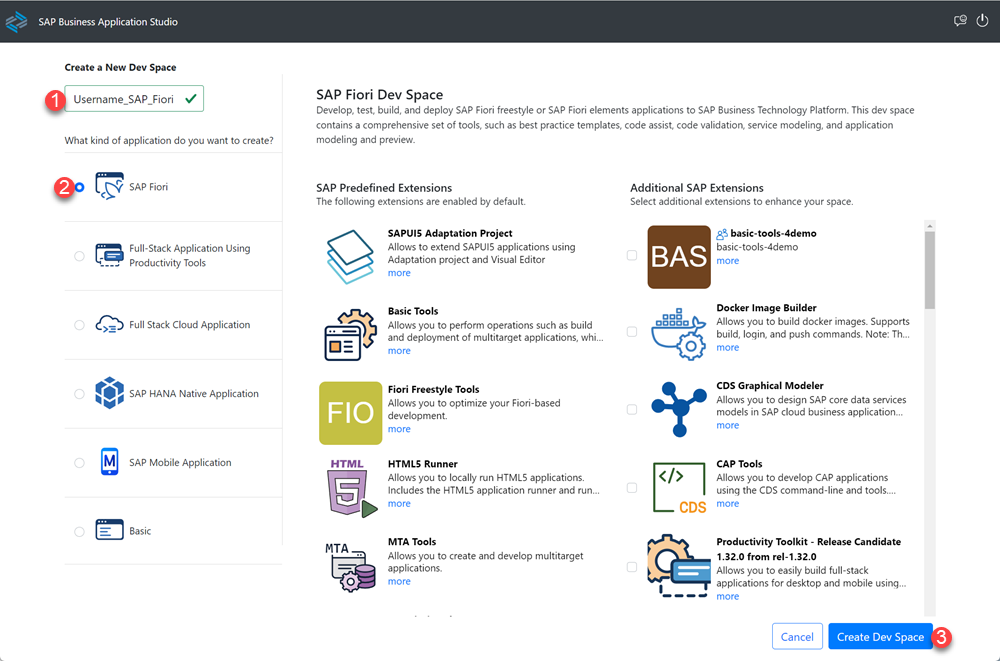Click the 'Full Stack Cloud Application' label
This screenshot has width=1000, height=661.
pyautogui.click(x=189, y=325)
